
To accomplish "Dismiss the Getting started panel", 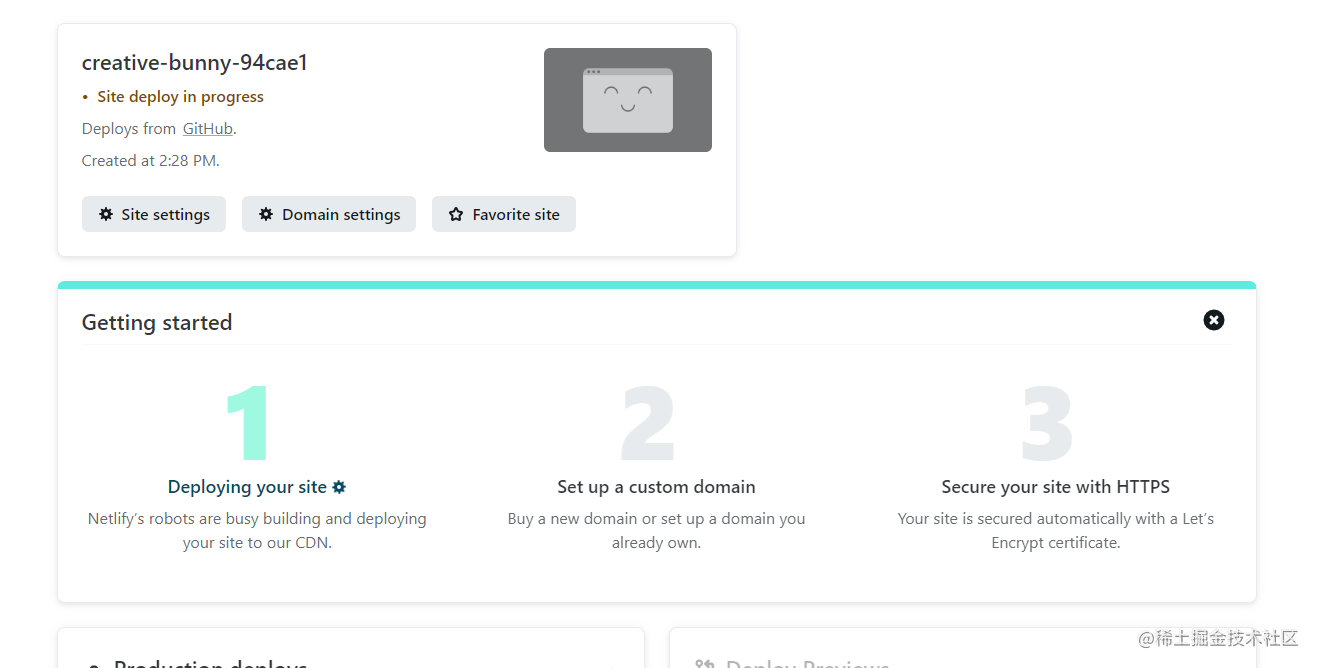I will pos(1213,320).
